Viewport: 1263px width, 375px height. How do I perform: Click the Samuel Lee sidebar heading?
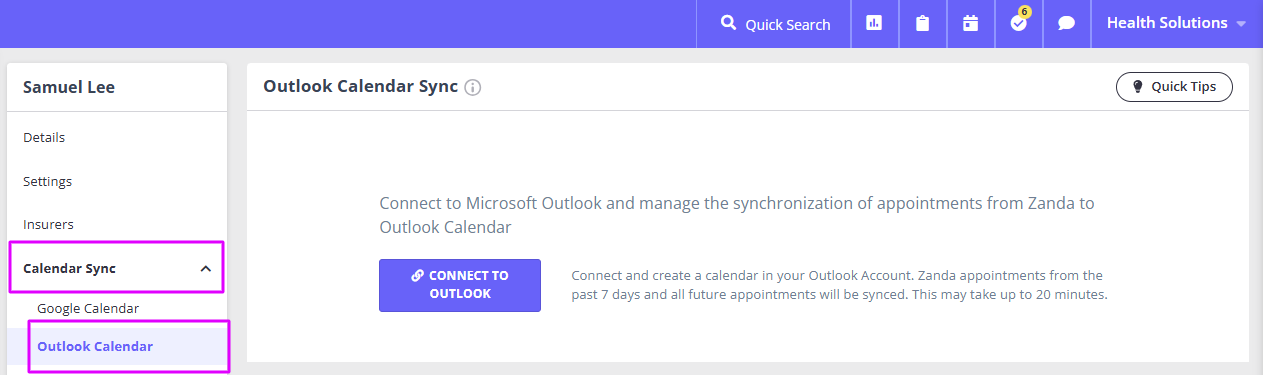pyautogui.click(x=69, y=87)
